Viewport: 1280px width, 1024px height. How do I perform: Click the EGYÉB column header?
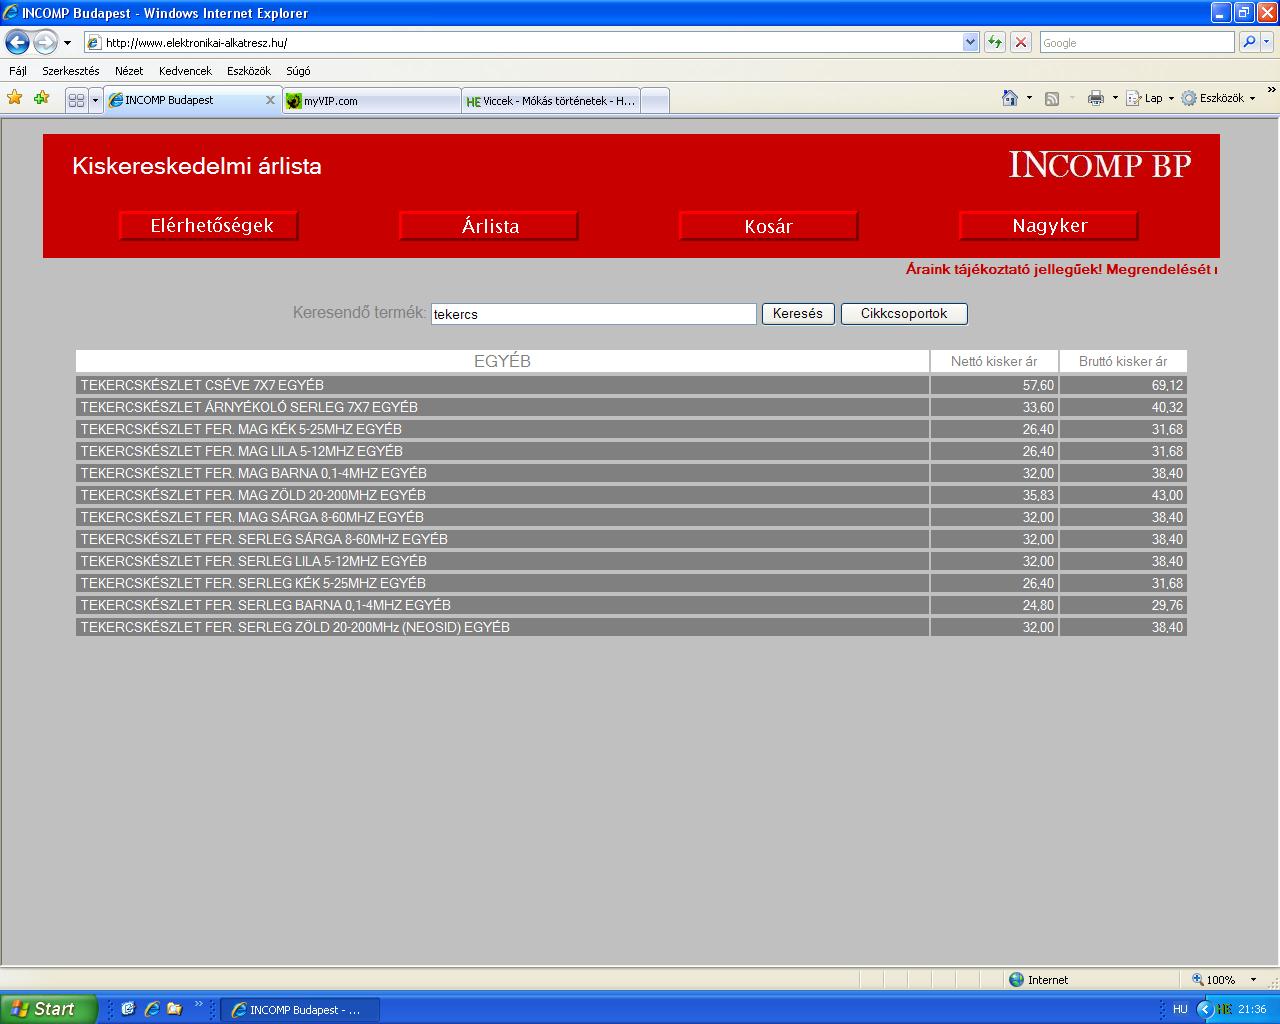[502, 361]
